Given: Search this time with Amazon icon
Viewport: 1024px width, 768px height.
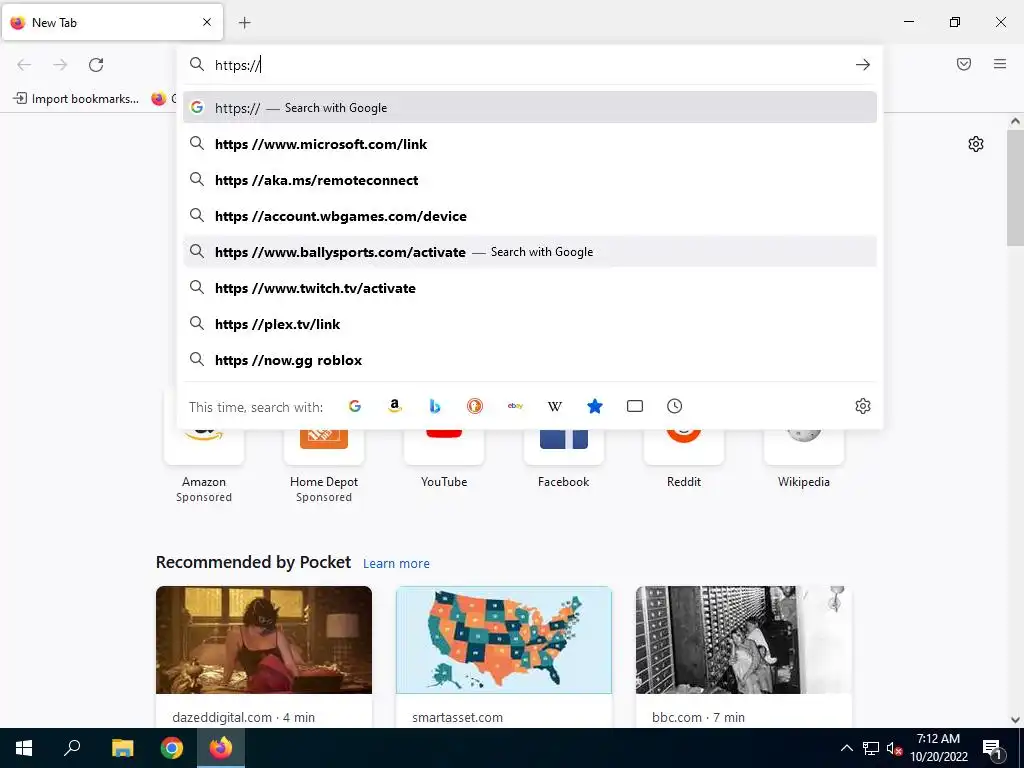Looking at the screenshot, I should (x=394, y=406).
